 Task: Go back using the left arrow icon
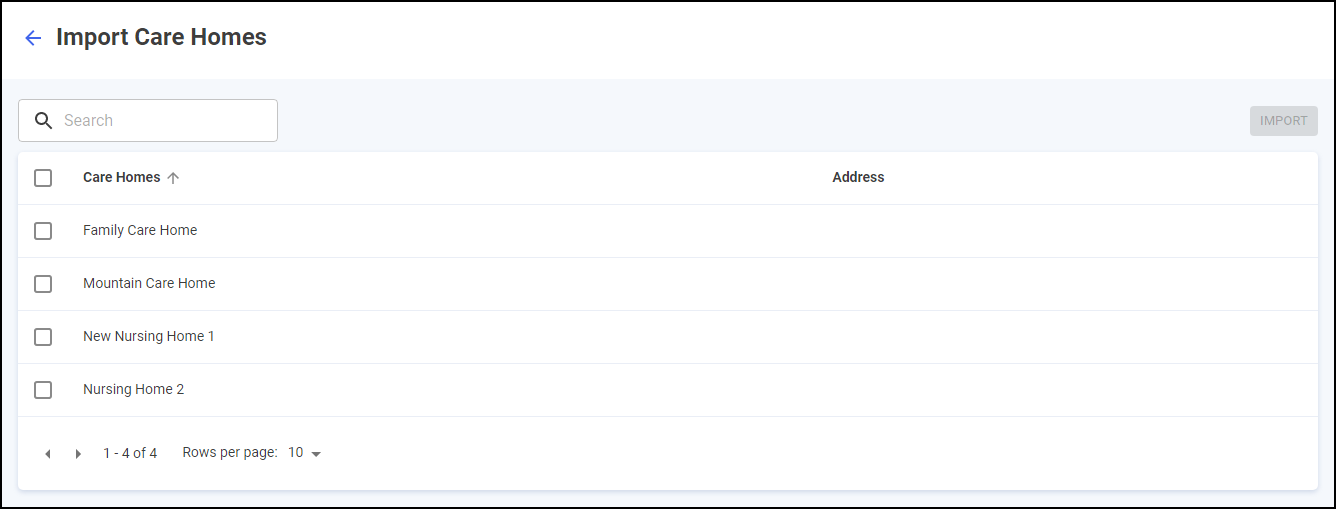pos(33,38)
